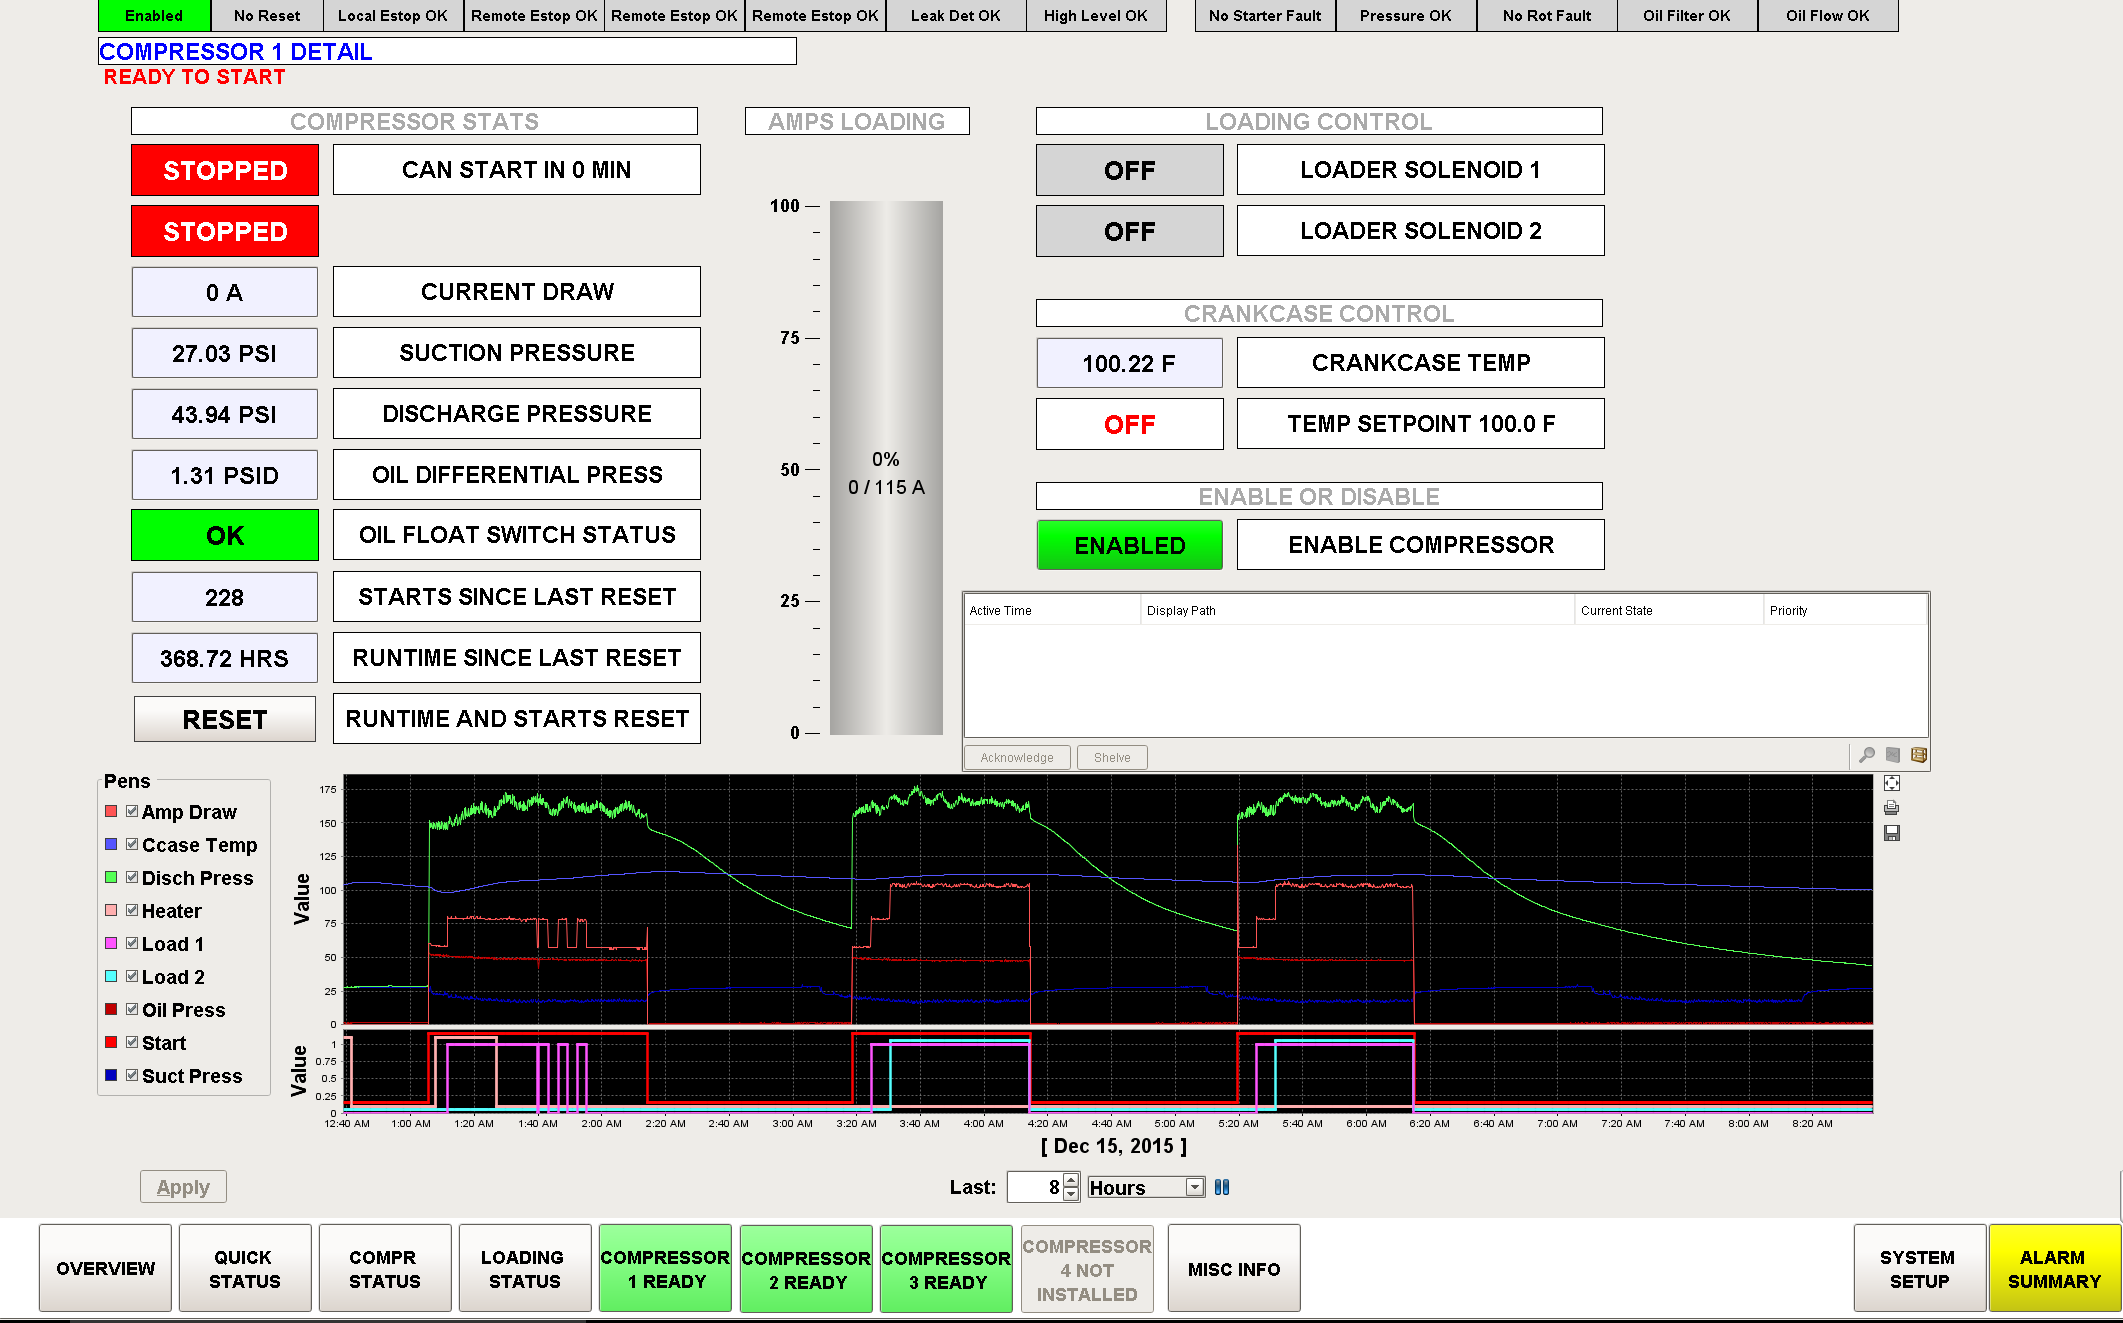
Task: Sort alarms by Current State column
Action: pos(1668,610)
